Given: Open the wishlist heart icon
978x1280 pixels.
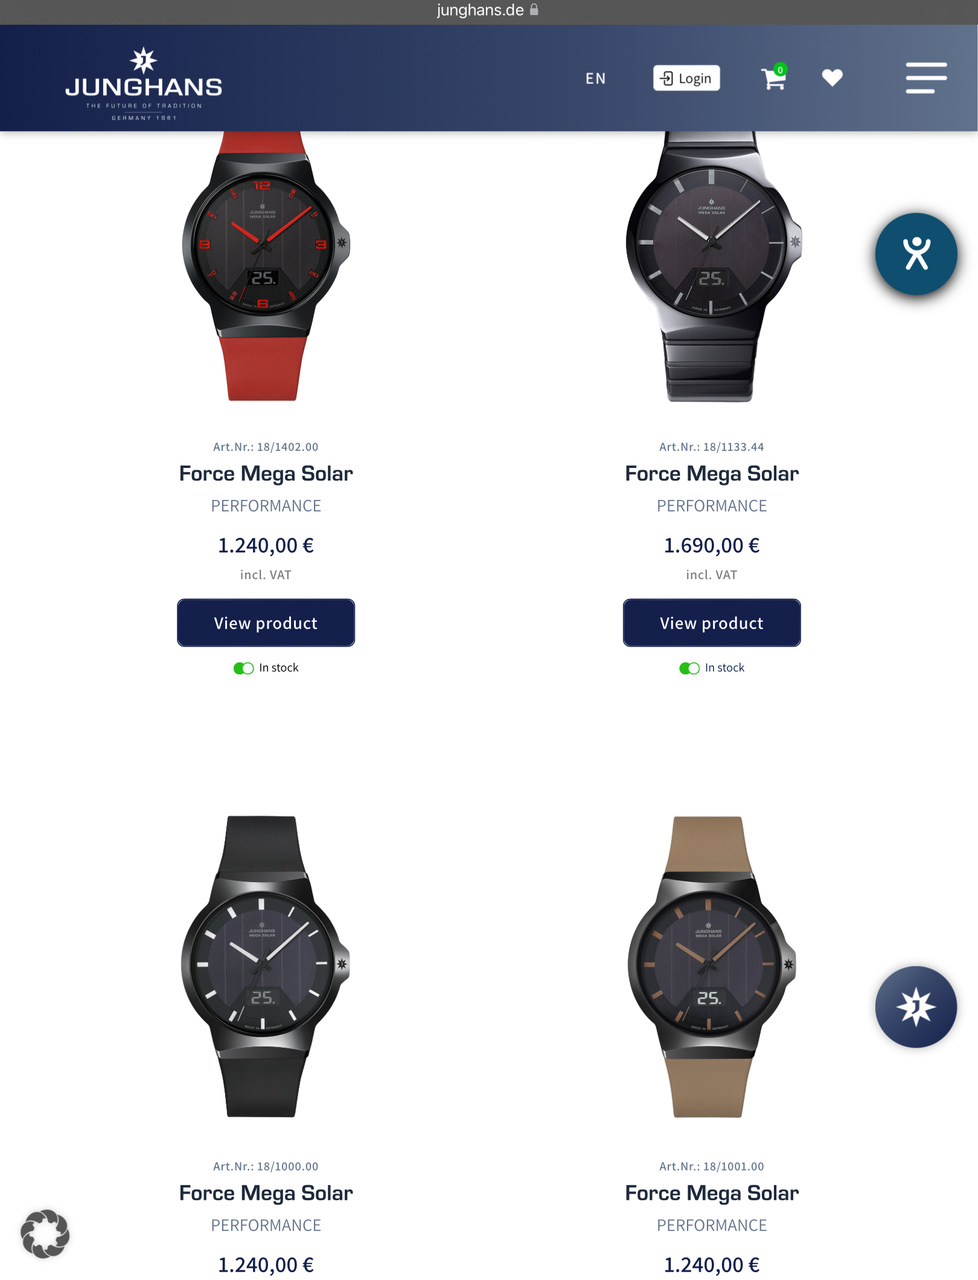Looking at the screenshot, I should click(832, 78).
